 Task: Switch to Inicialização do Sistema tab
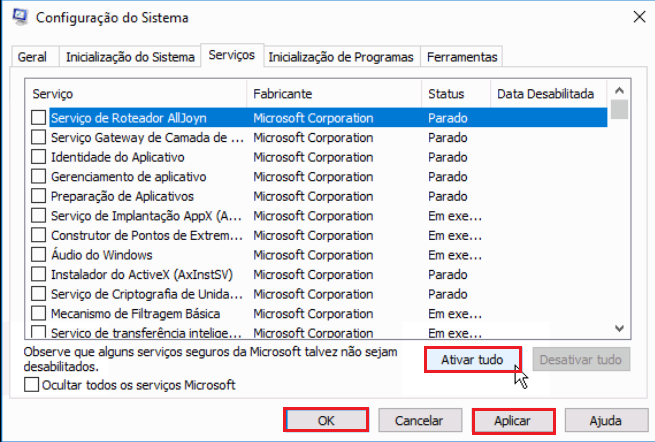point(130,57)
